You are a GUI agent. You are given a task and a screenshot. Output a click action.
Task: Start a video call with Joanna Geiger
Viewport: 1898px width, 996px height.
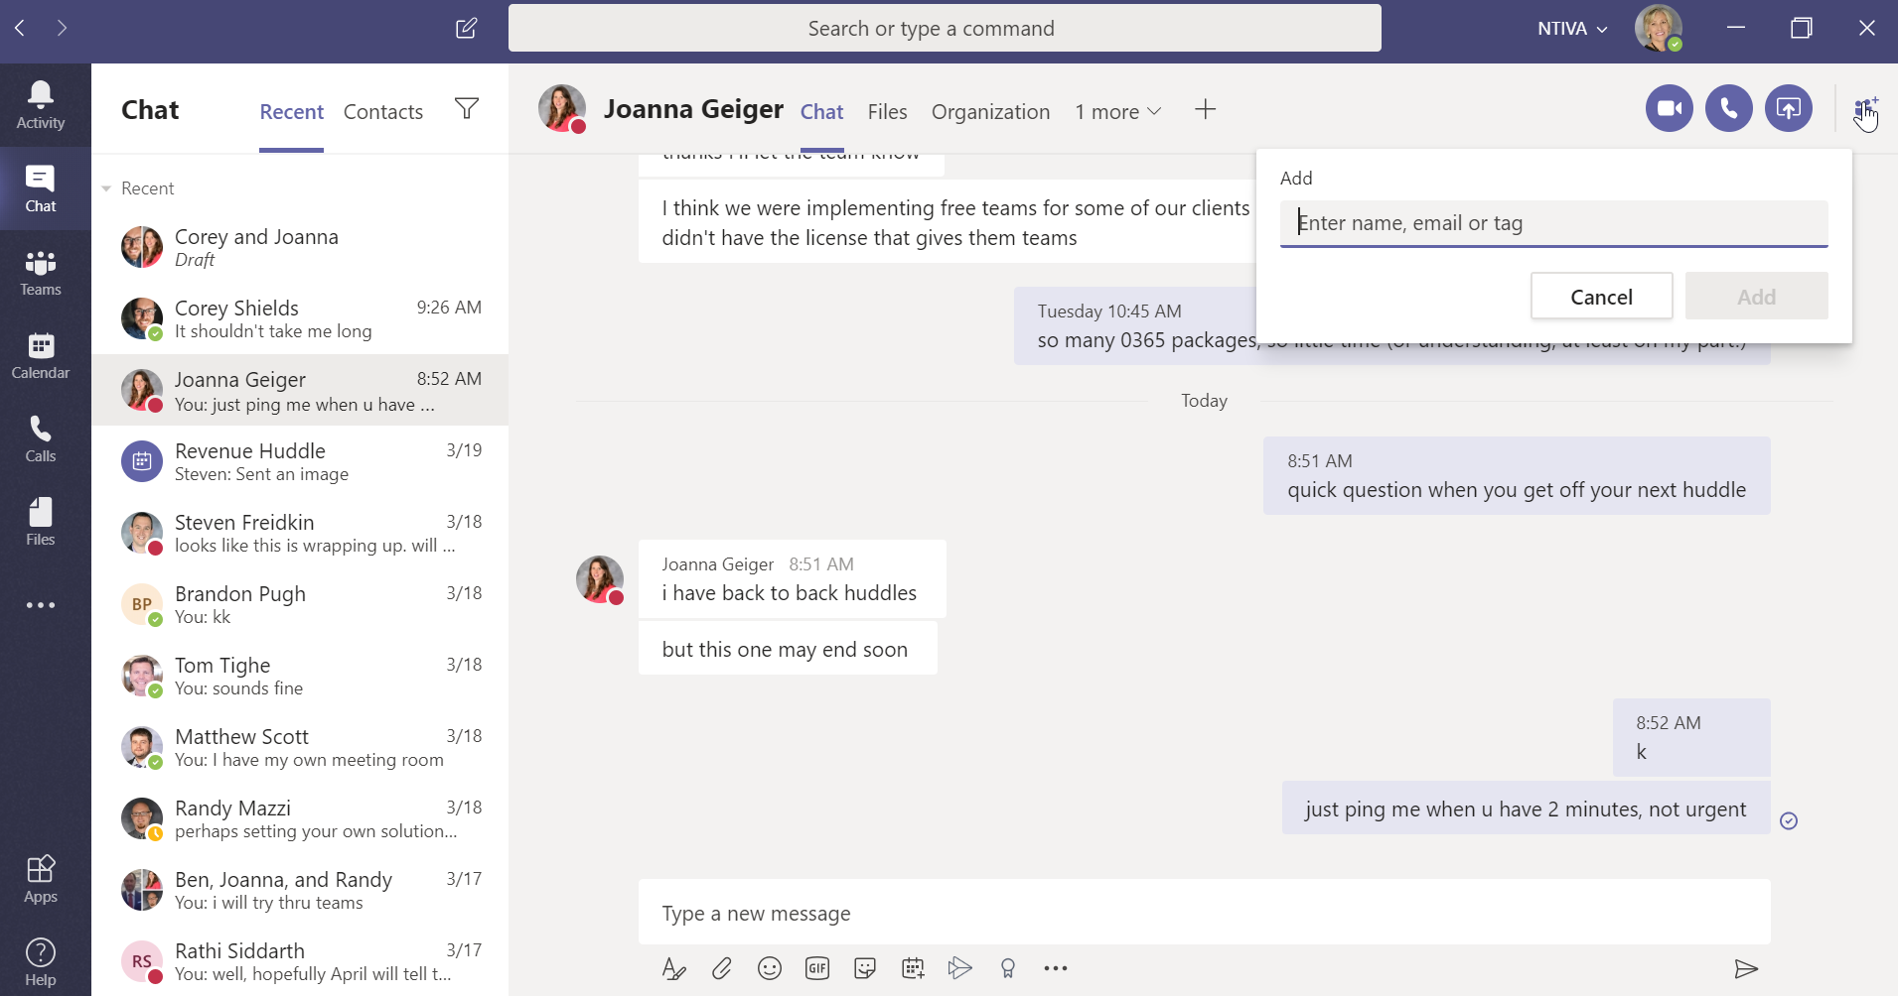(1668, 108)
